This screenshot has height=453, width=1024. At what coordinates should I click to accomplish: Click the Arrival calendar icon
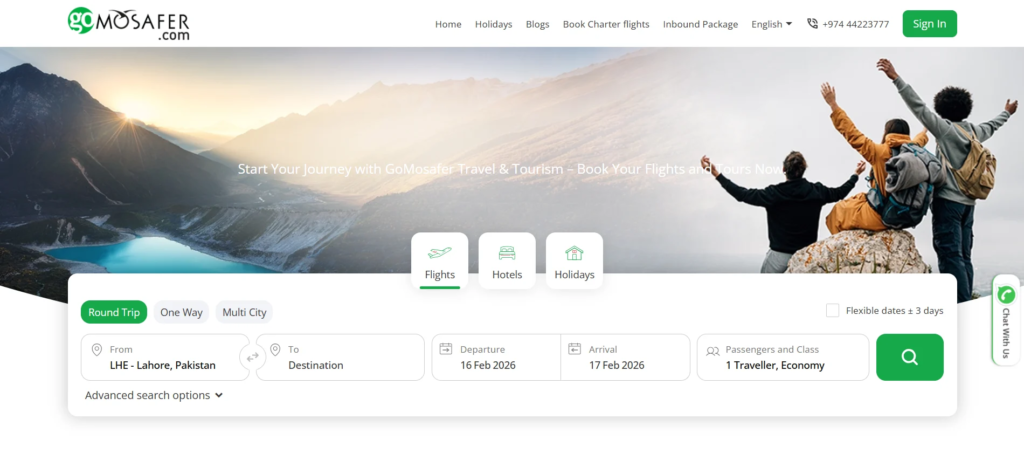click(574, 349)
